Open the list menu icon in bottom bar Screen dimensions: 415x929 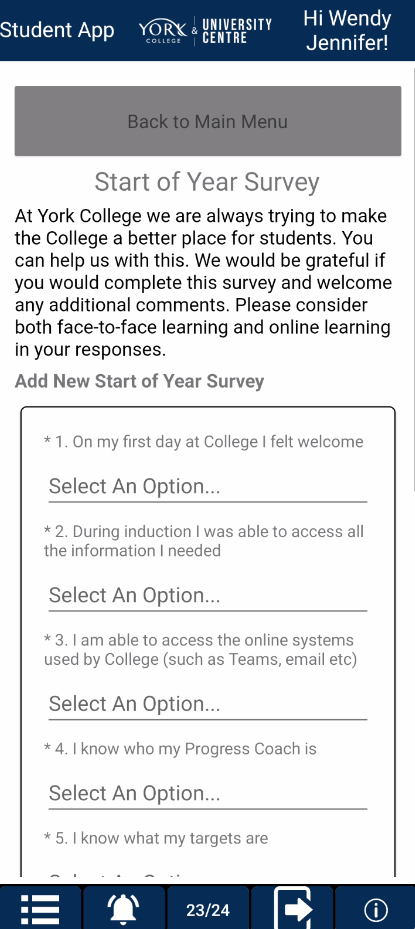tap(40, 908)
